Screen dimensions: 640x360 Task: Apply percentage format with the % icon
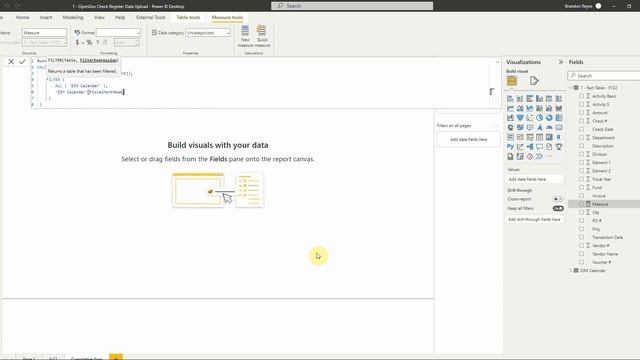(89, 42)
